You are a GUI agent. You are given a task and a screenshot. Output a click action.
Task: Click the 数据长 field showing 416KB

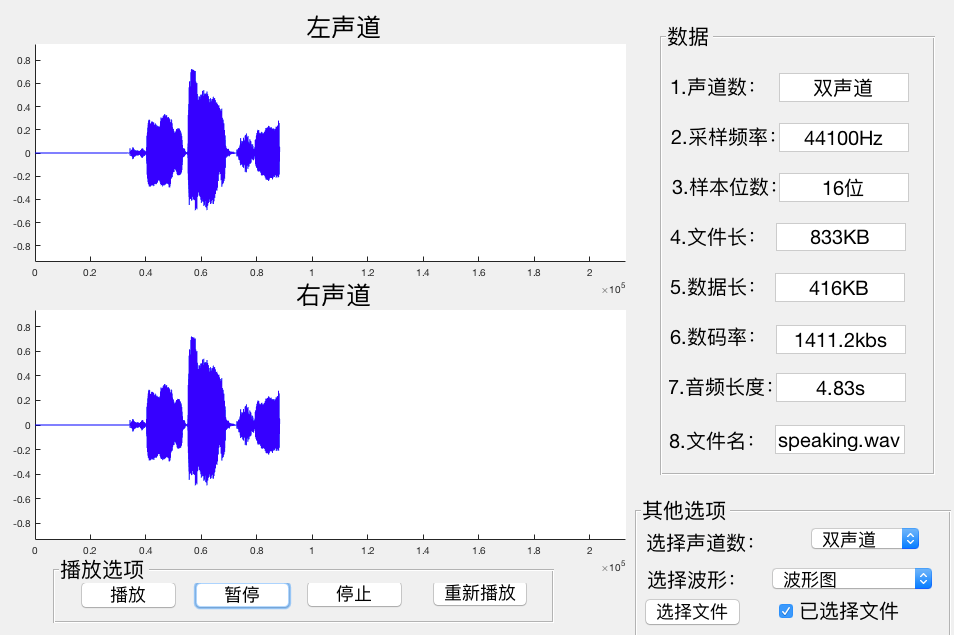(843, 287)
